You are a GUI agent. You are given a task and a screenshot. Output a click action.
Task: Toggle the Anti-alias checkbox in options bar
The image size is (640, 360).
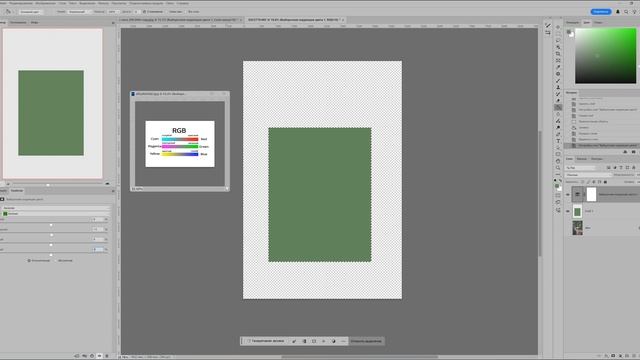pyautogui.click(x=144, y=12)
